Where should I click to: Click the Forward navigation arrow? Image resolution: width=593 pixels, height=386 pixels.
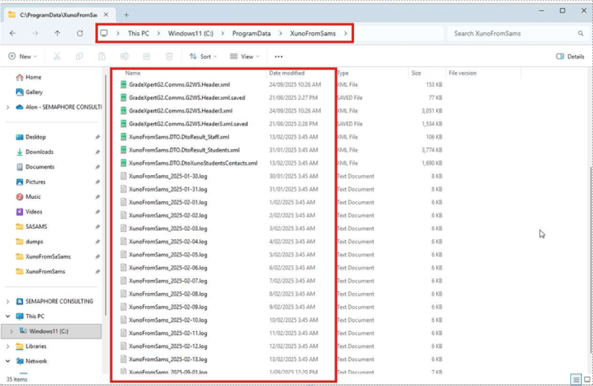35,33
